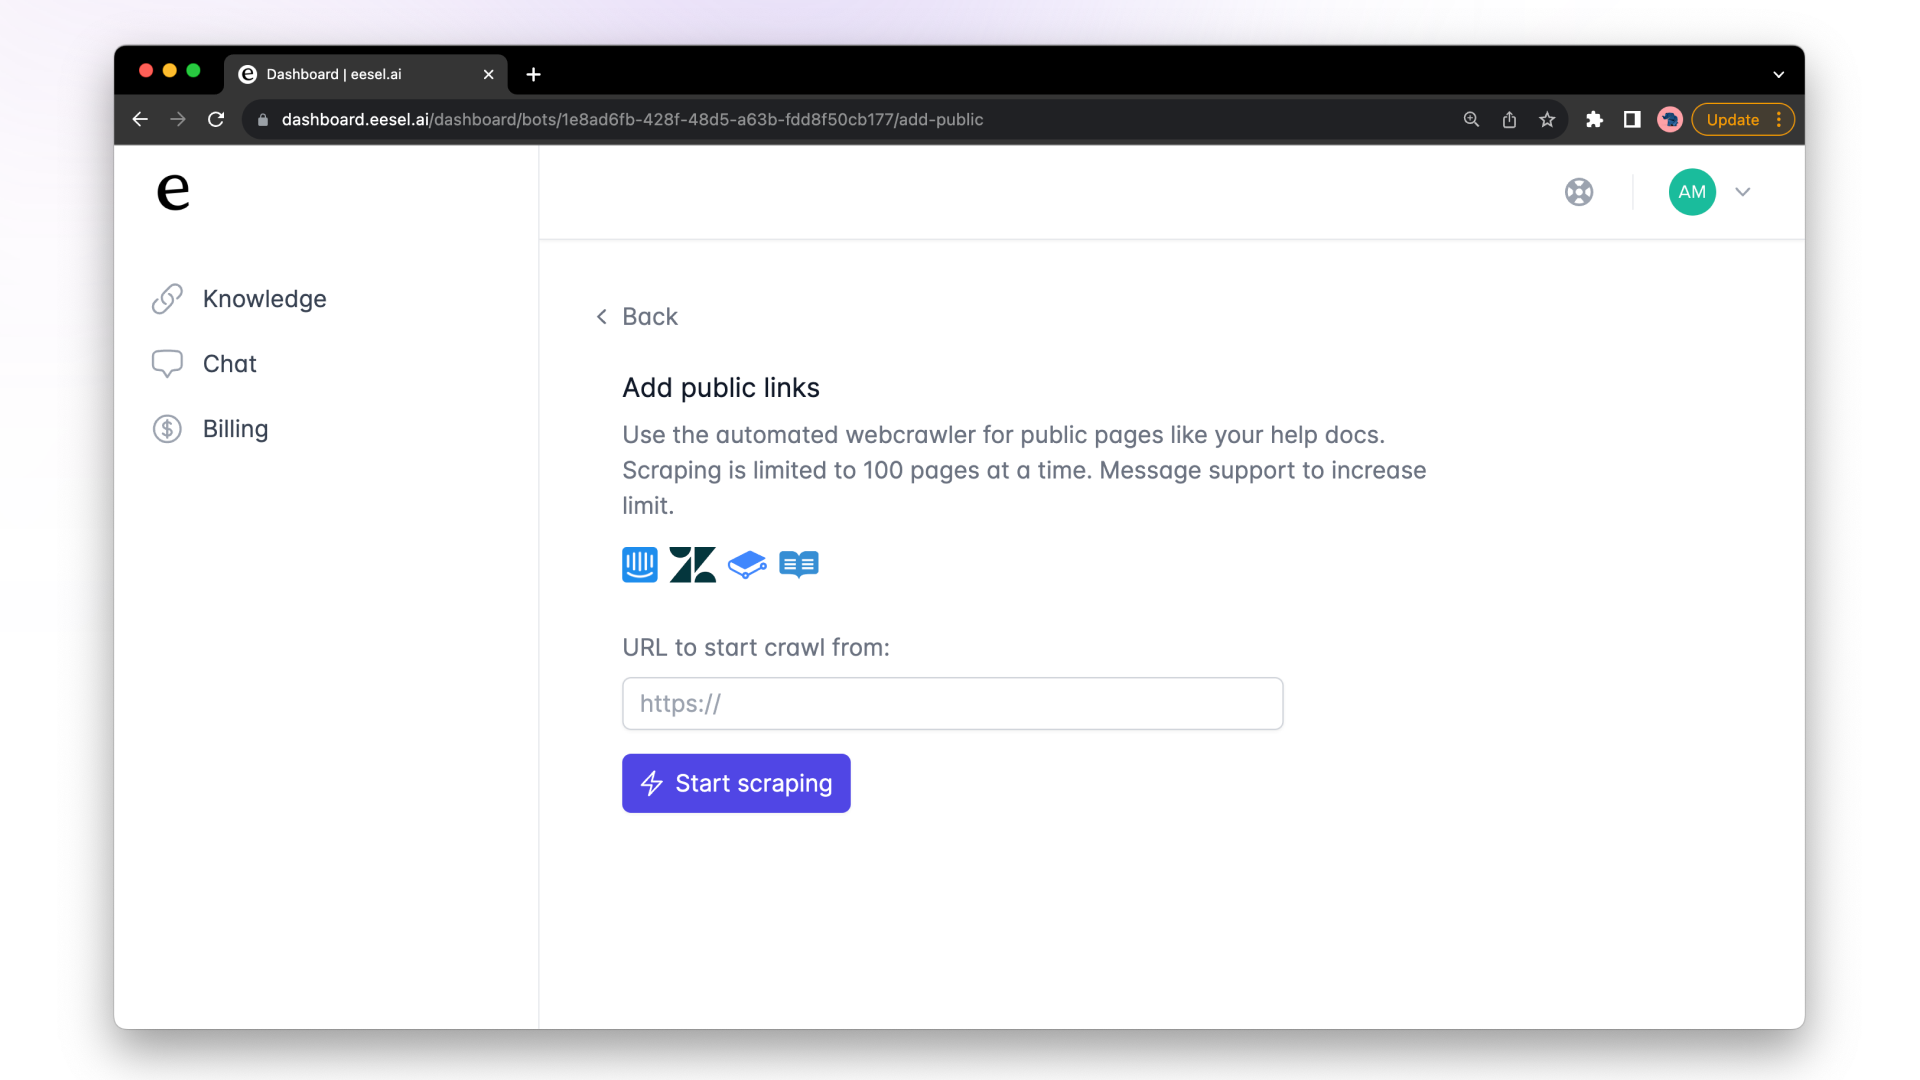Select the Readme integration icon
The image size is (1920, 1080).
[x=799, y=563]
